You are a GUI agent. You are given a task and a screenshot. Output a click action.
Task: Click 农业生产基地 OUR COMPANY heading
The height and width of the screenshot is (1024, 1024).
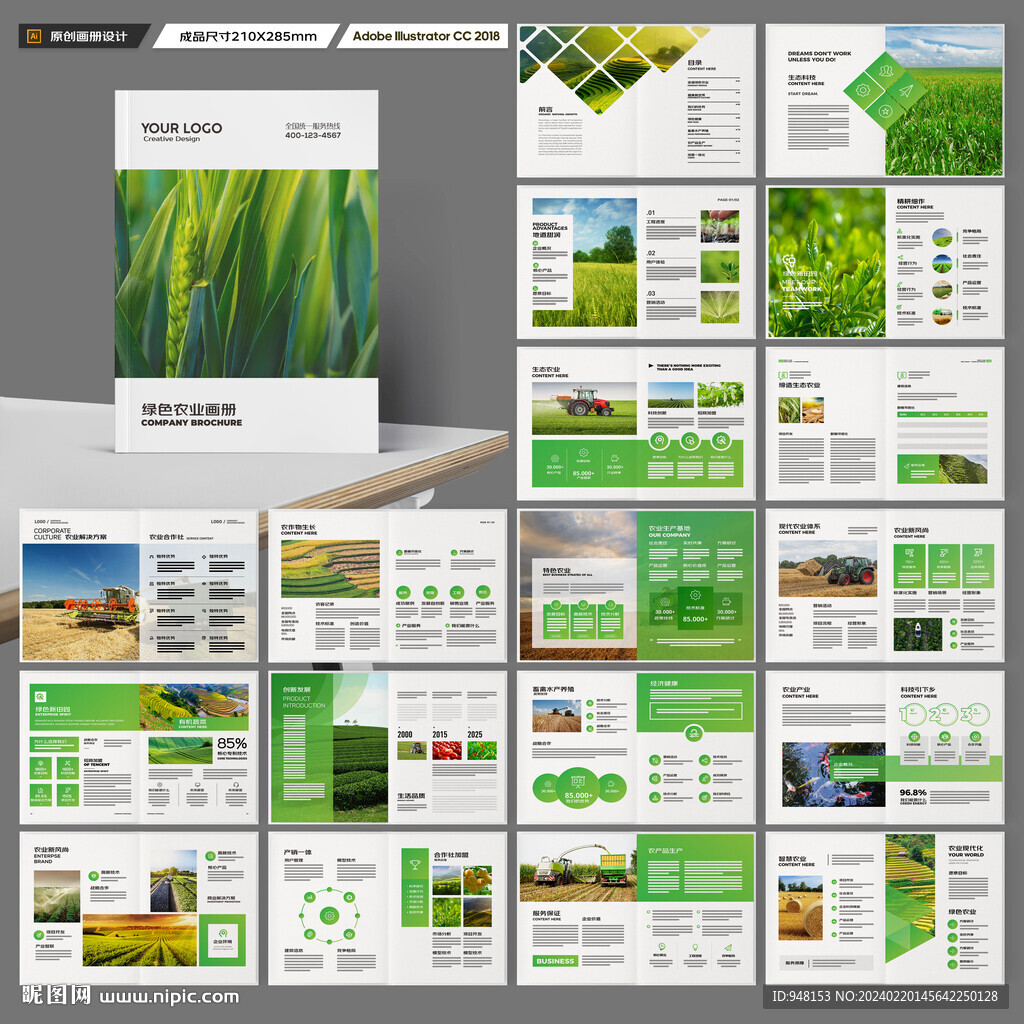(669, 531)
